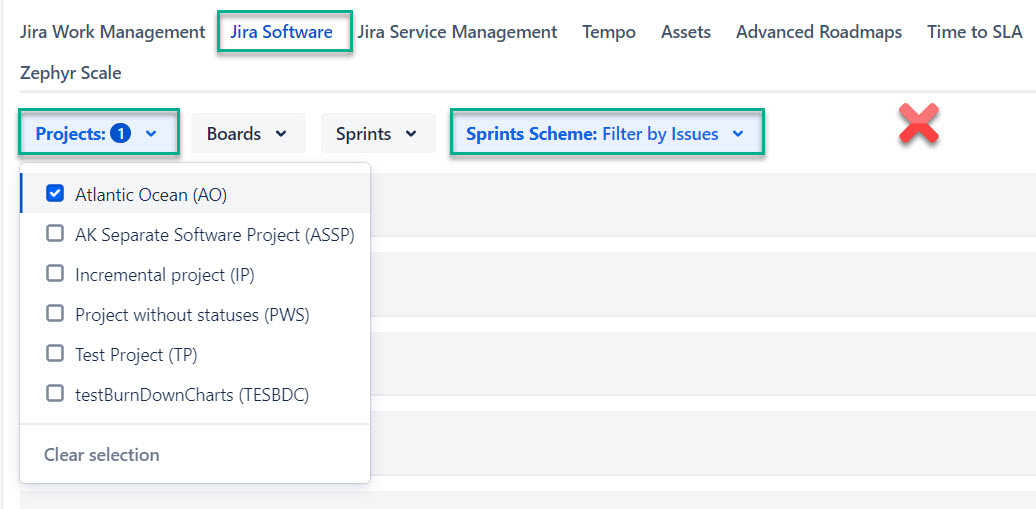Open Sprints Scheme filter dropdown
The image size is (1036, 509).
[606, 134]
